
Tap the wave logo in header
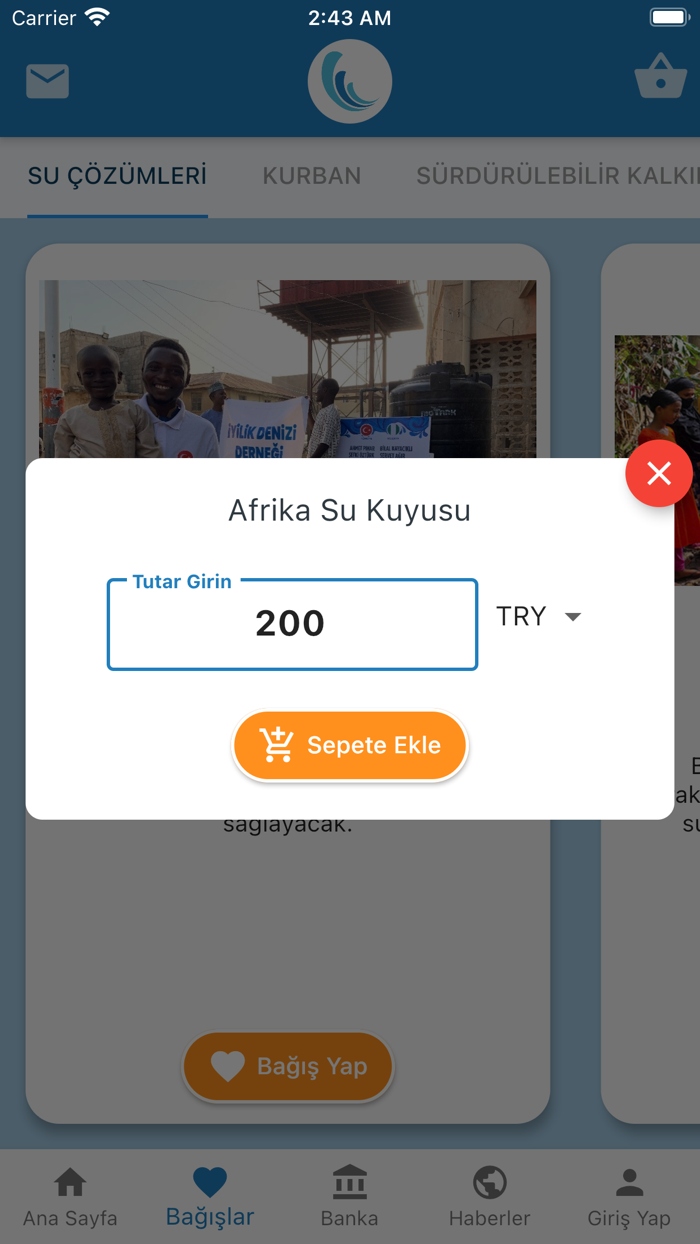[350, 82]
